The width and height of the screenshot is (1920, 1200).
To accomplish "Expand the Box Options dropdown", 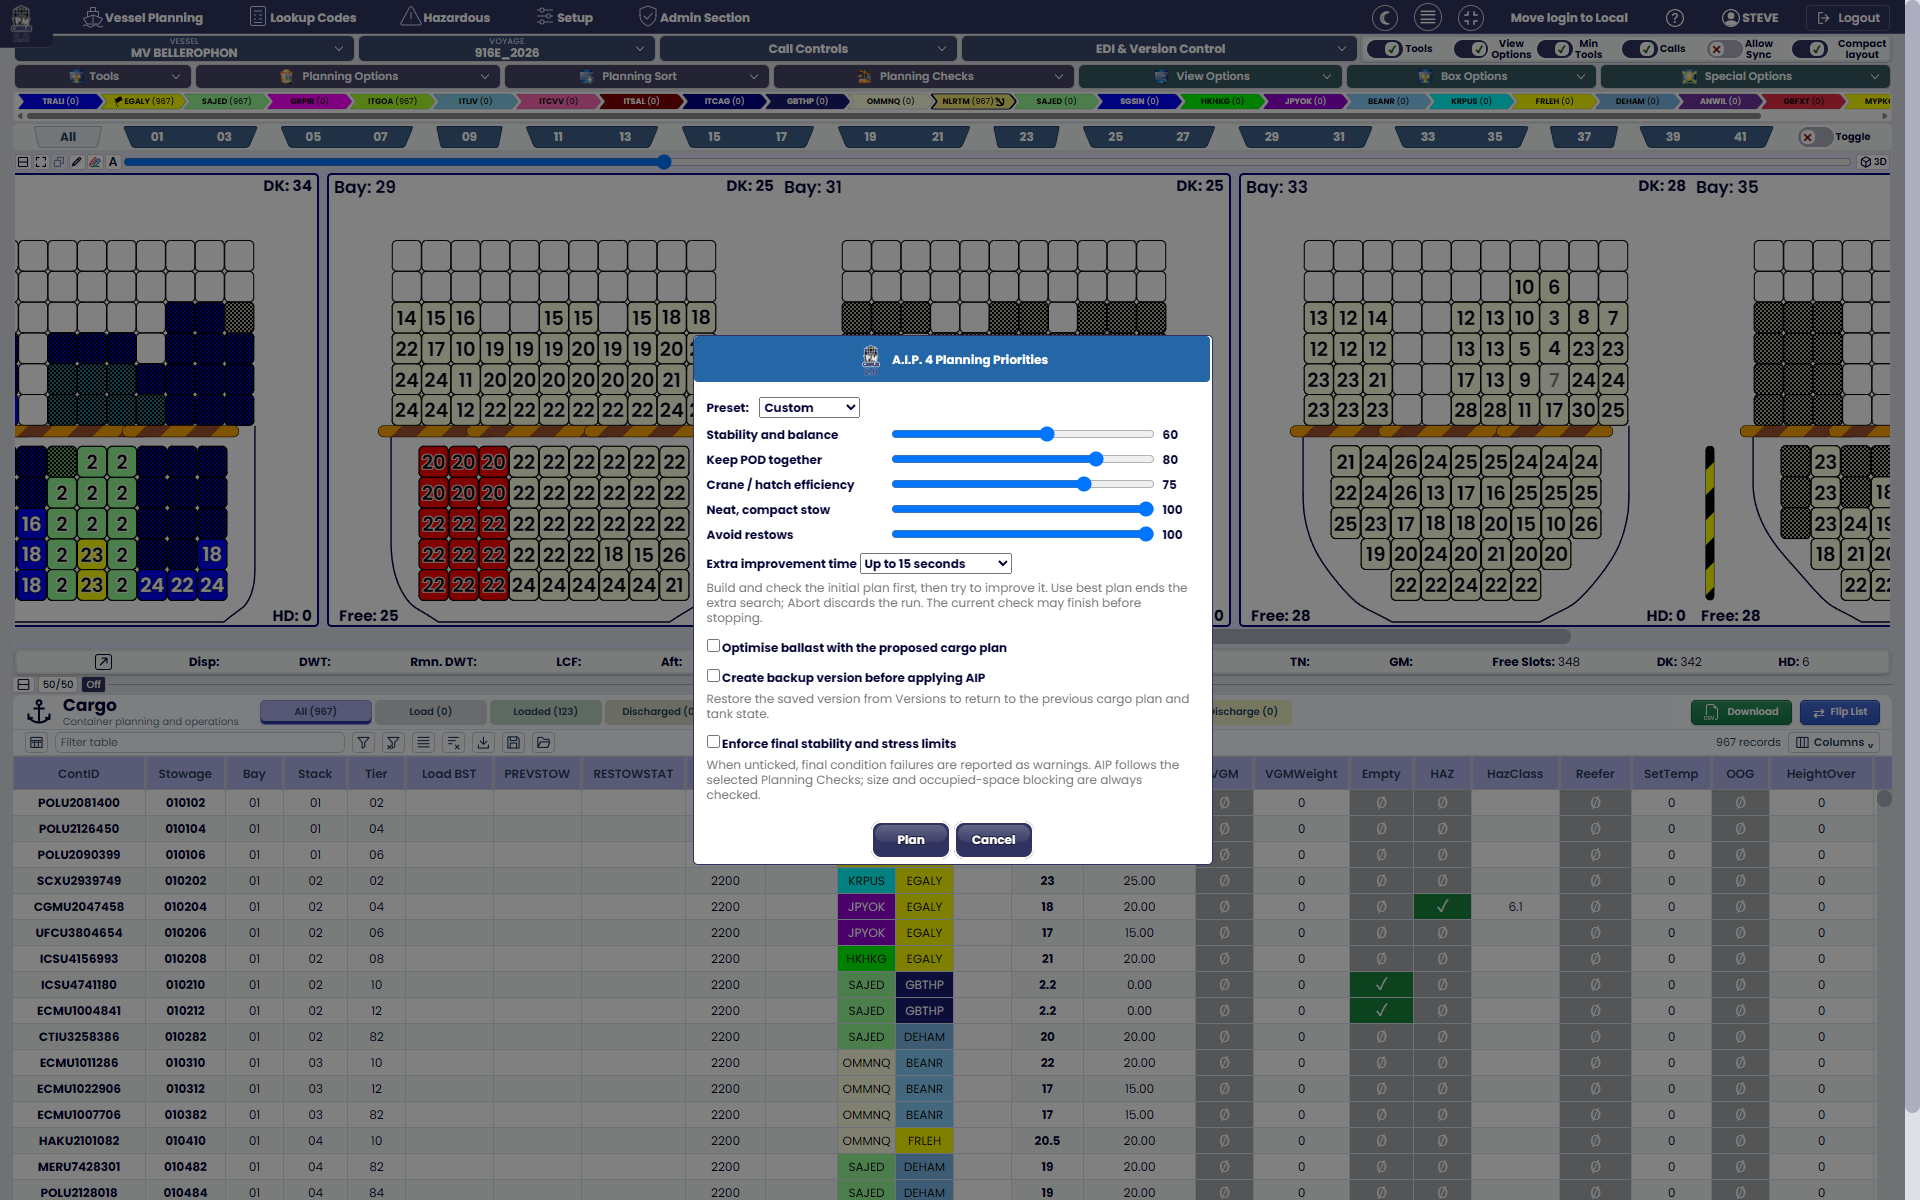I will (1472, 76).
